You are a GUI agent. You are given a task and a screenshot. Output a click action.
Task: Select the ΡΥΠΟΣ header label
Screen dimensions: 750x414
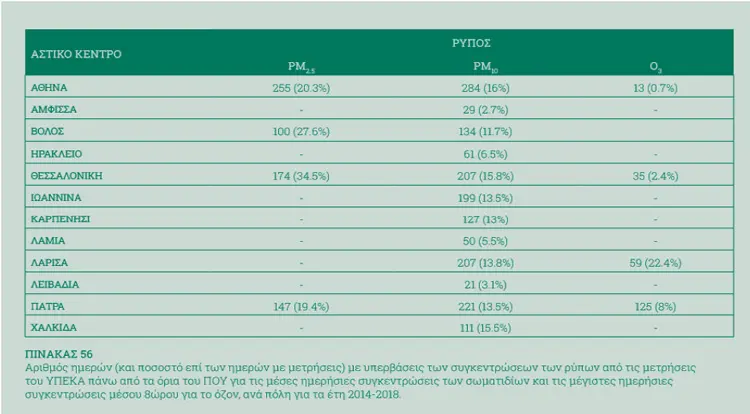[x=471, y=43]
